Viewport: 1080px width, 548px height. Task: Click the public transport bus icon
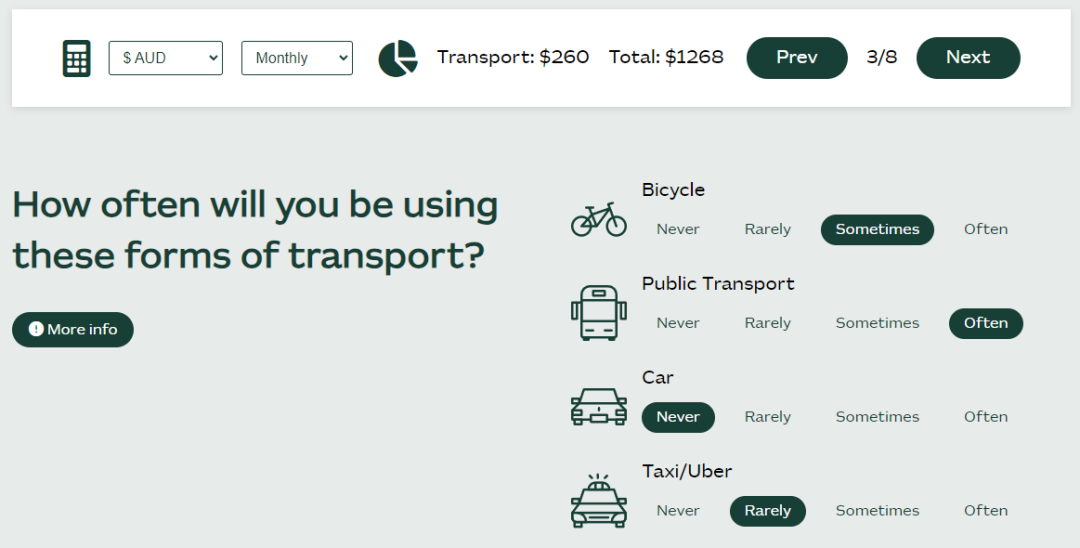click(x=599, y=313)
